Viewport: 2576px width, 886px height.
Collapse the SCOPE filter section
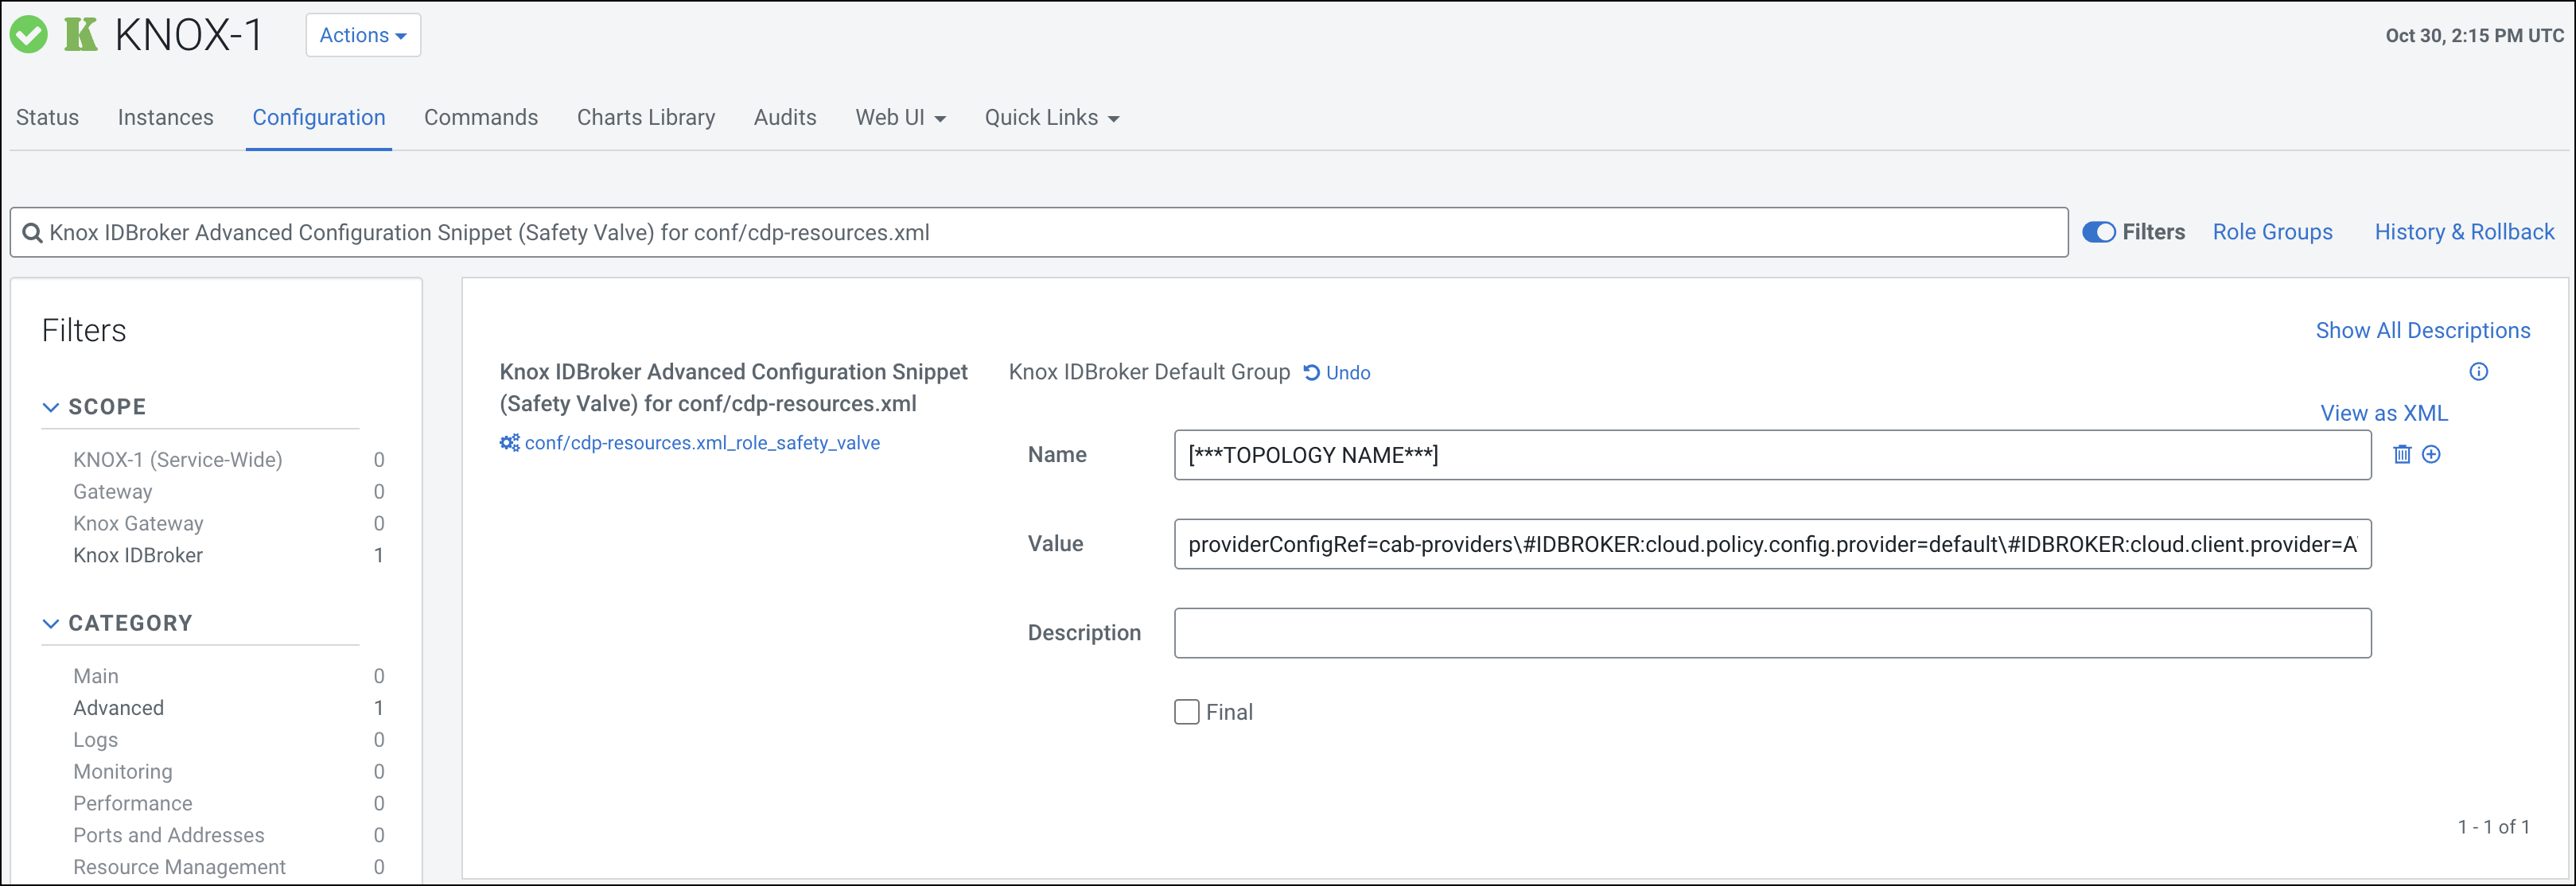click(51, 407)
